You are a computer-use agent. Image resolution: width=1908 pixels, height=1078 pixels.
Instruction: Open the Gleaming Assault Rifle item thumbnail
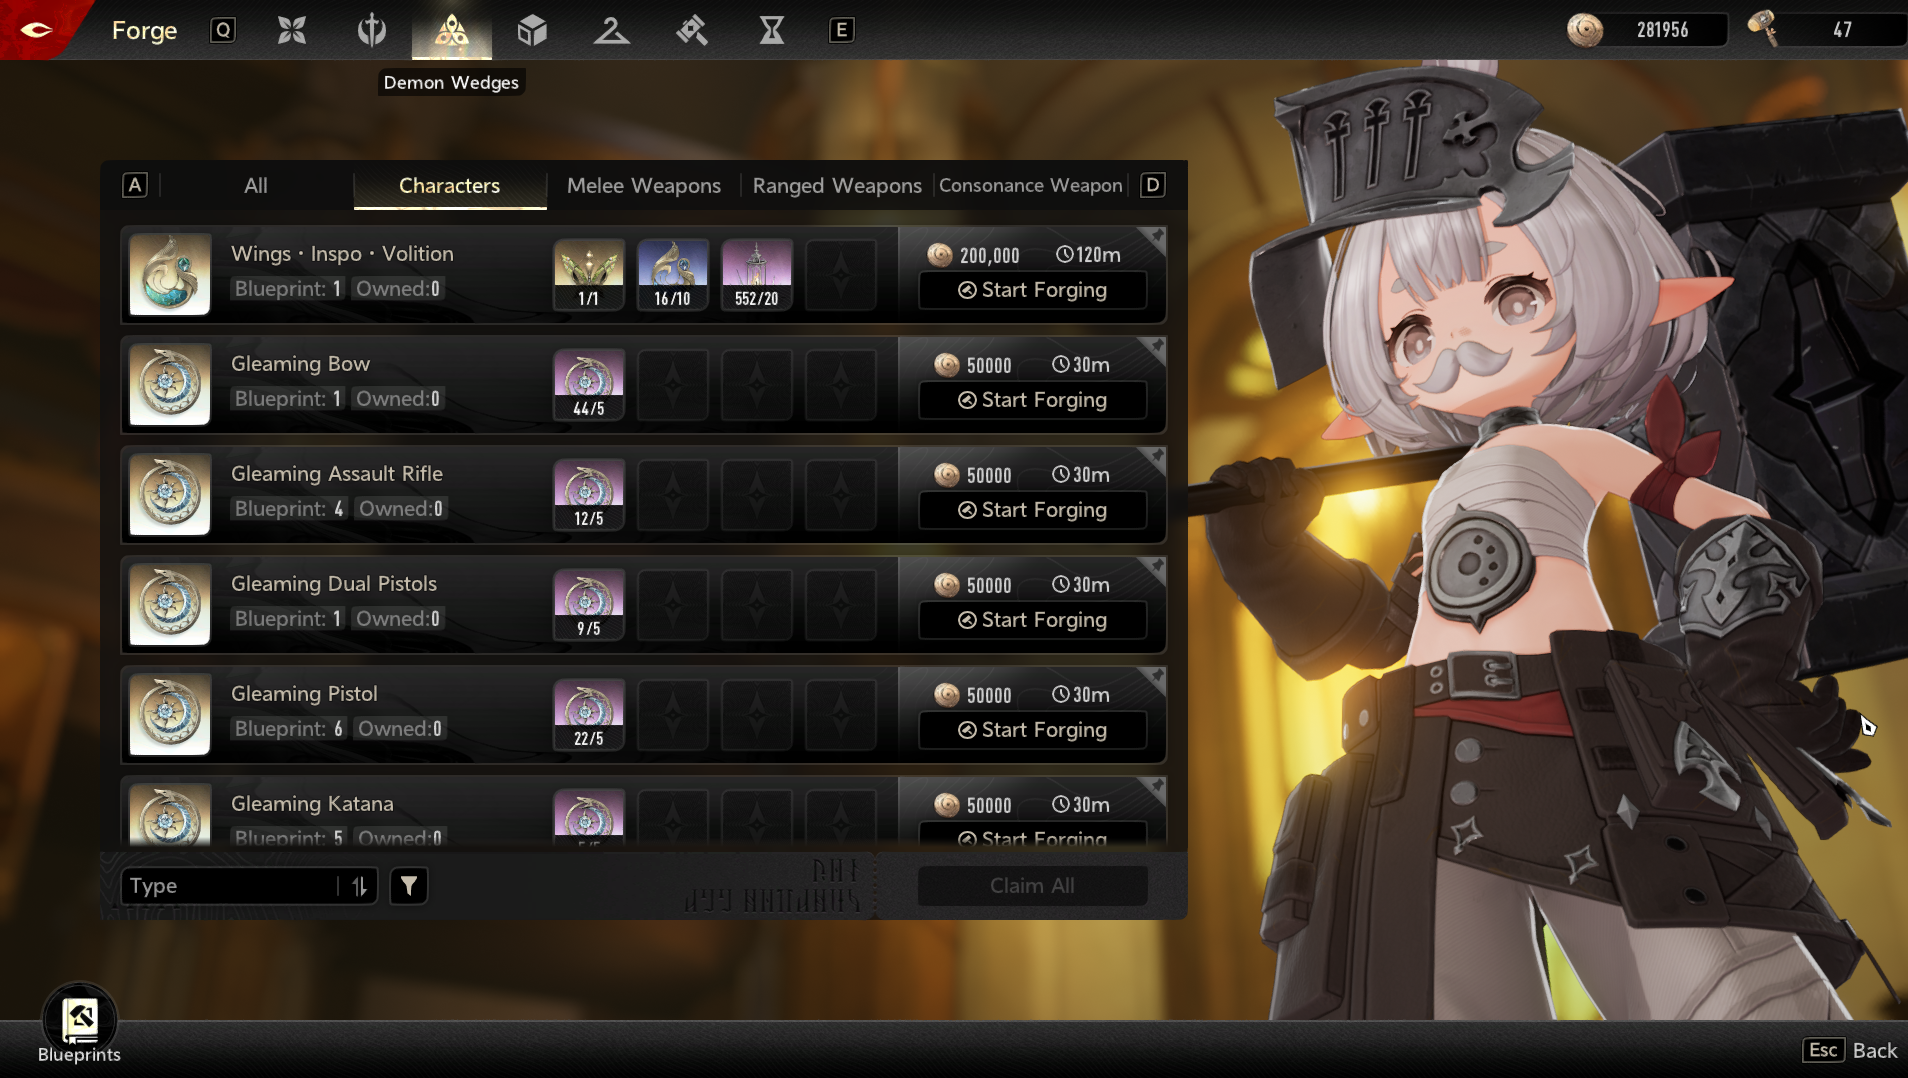coord(170,494)
